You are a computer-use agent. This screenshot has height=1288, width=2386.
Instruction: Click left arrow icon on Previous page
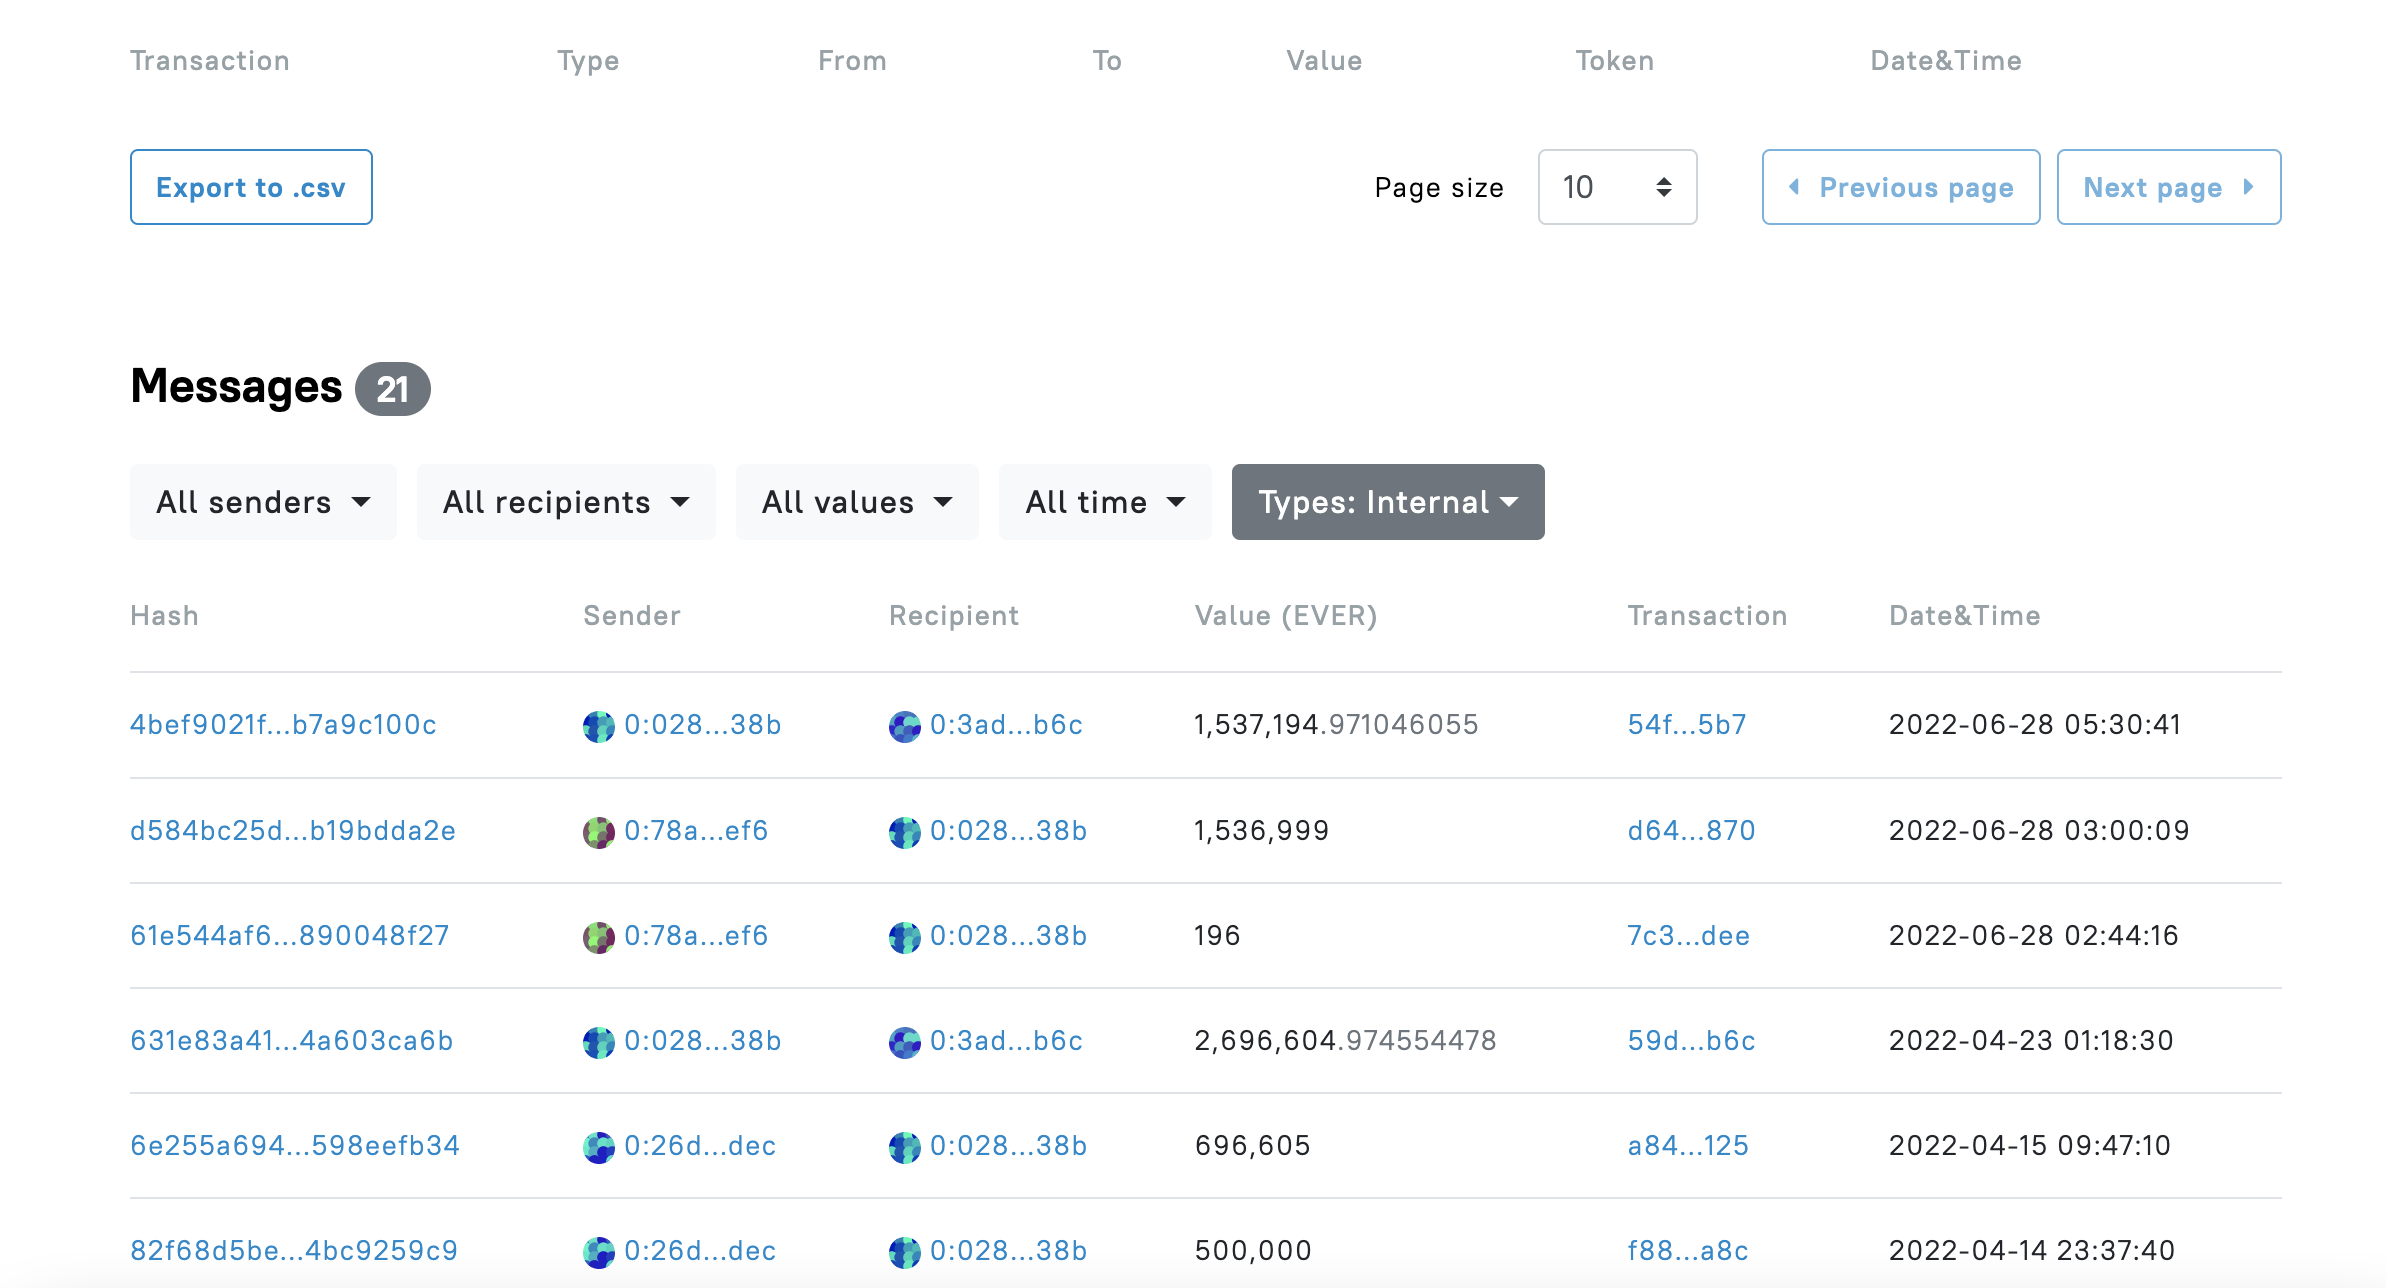pos(1794,187)
